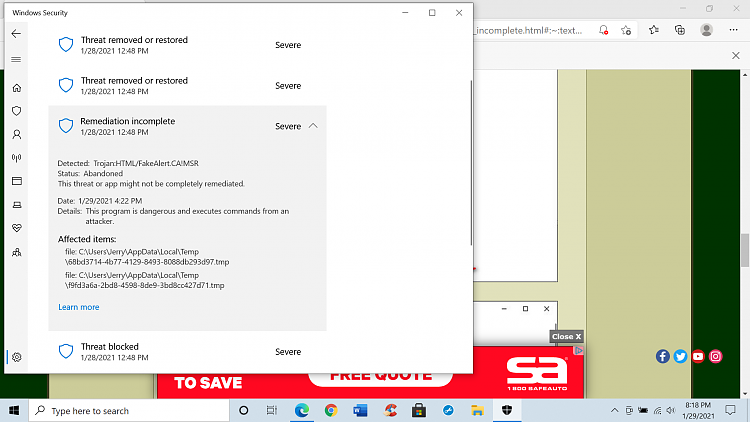Open Windows Security settings gear

(17, 357)
